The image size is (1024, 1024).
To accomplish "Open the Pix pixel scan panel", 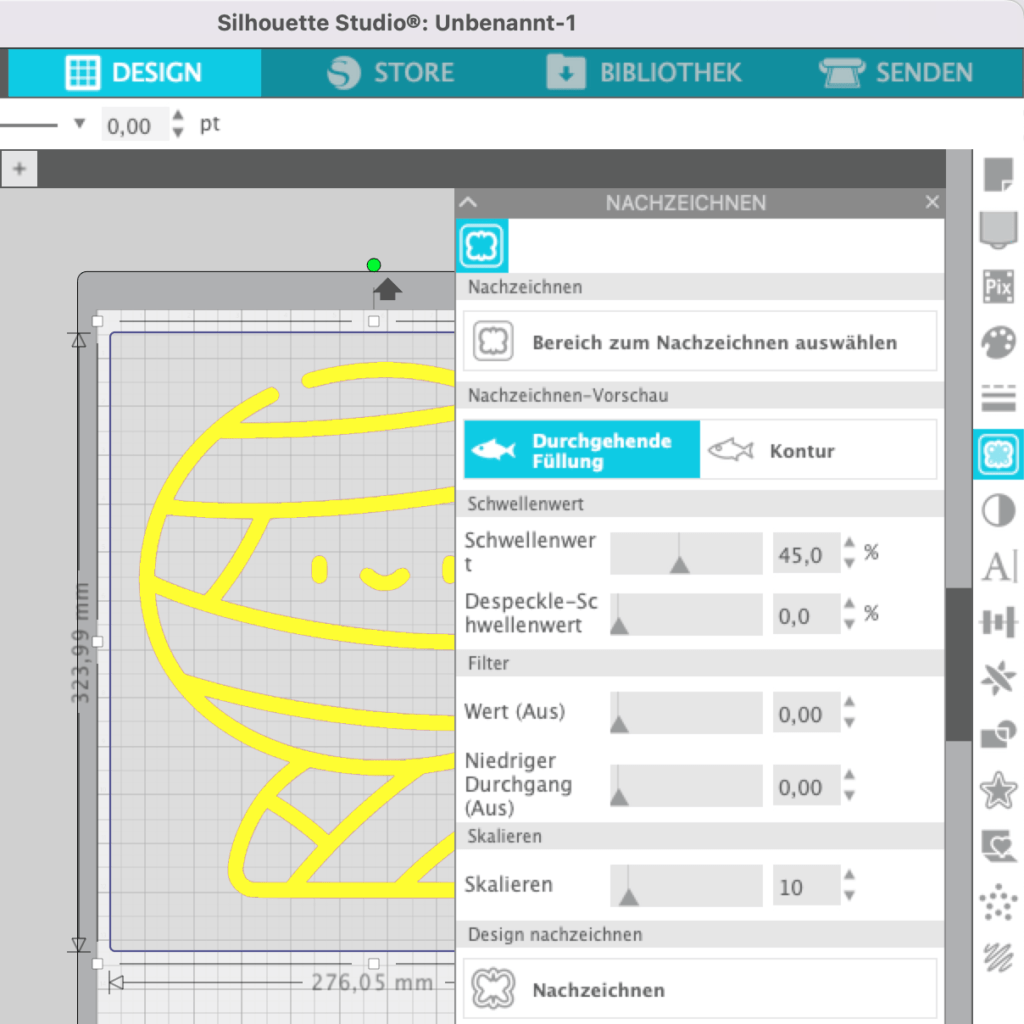I will [998, 287].
